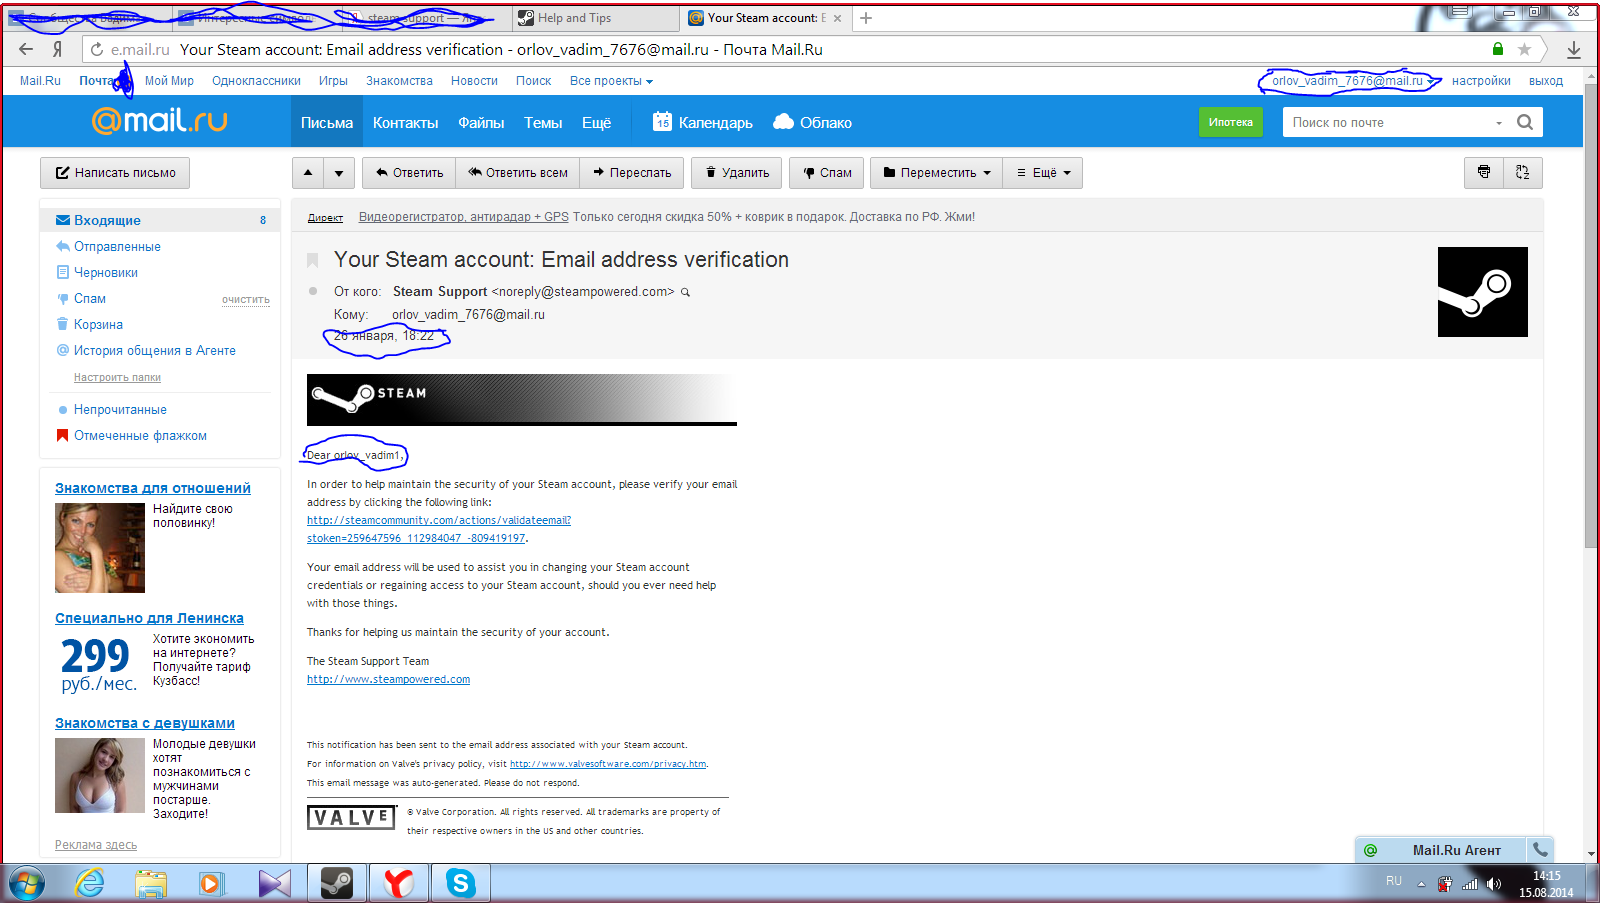Open the 'Корзина' trash folder

pos(98,324)
